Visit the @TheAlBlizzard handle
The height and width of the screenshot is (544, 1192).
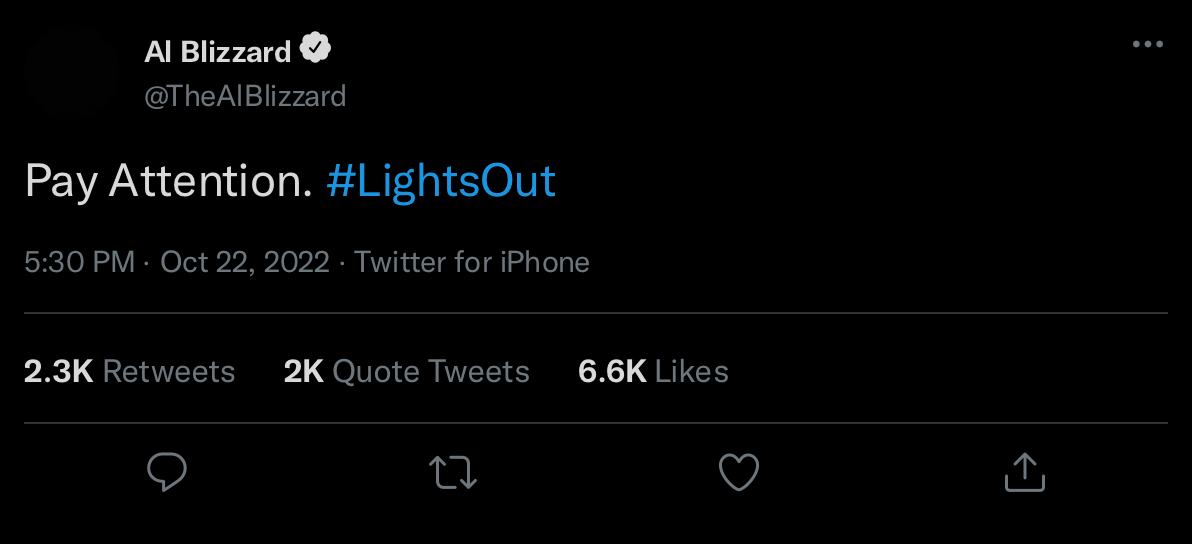point(245,96)
